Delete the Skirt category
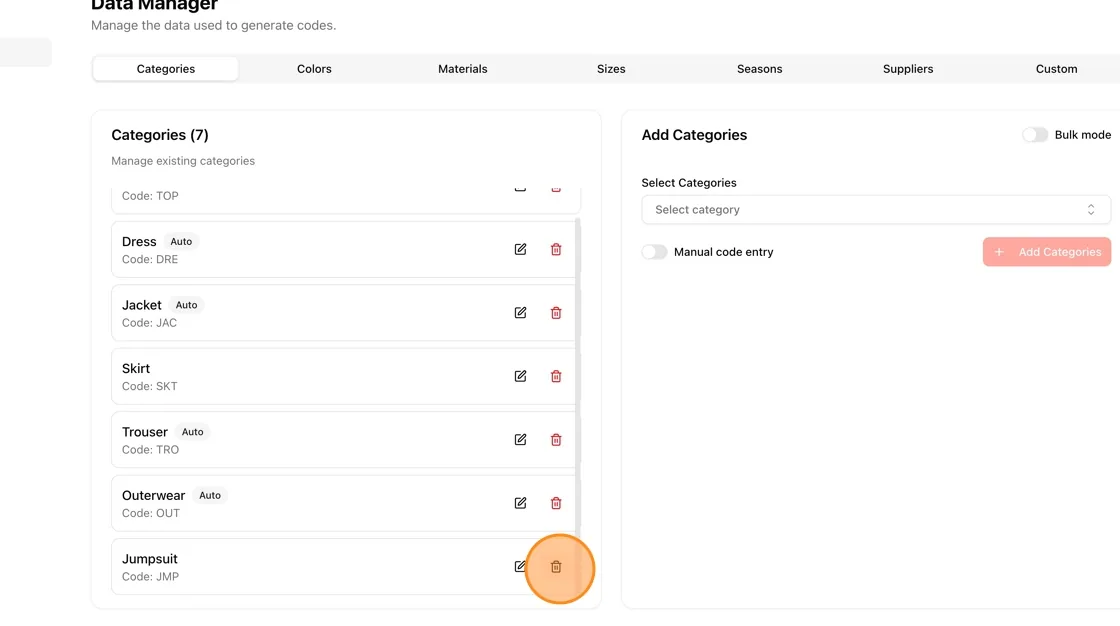 click(x=556, y=377)
